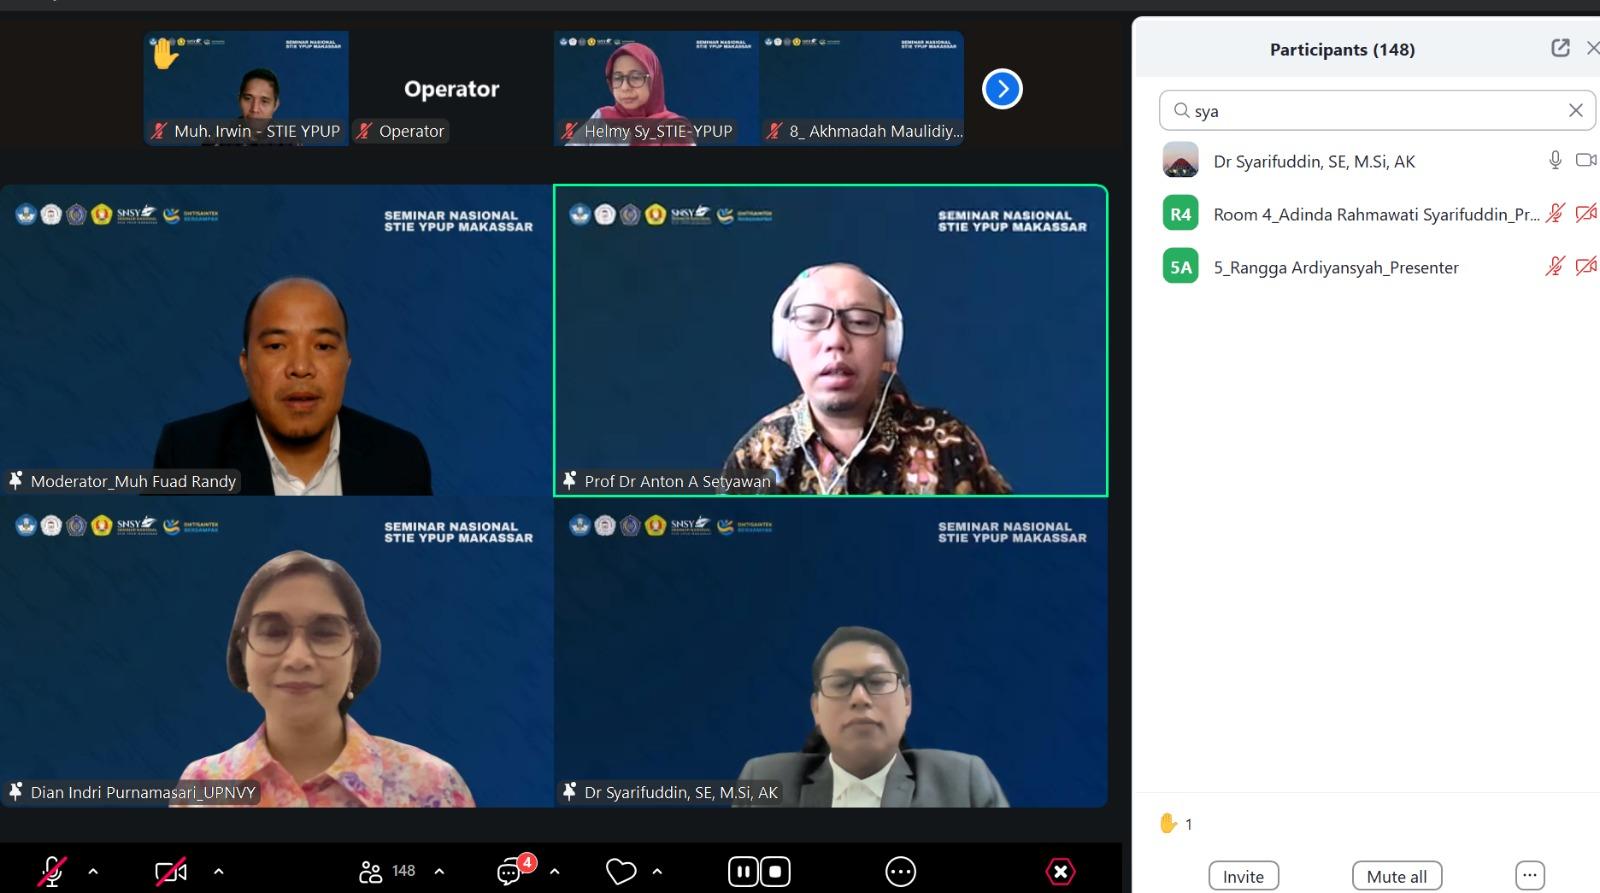Screen dimensions: 1600x893
Task: Open the panel's more options ellipsis button
Action: point(1530,876)
